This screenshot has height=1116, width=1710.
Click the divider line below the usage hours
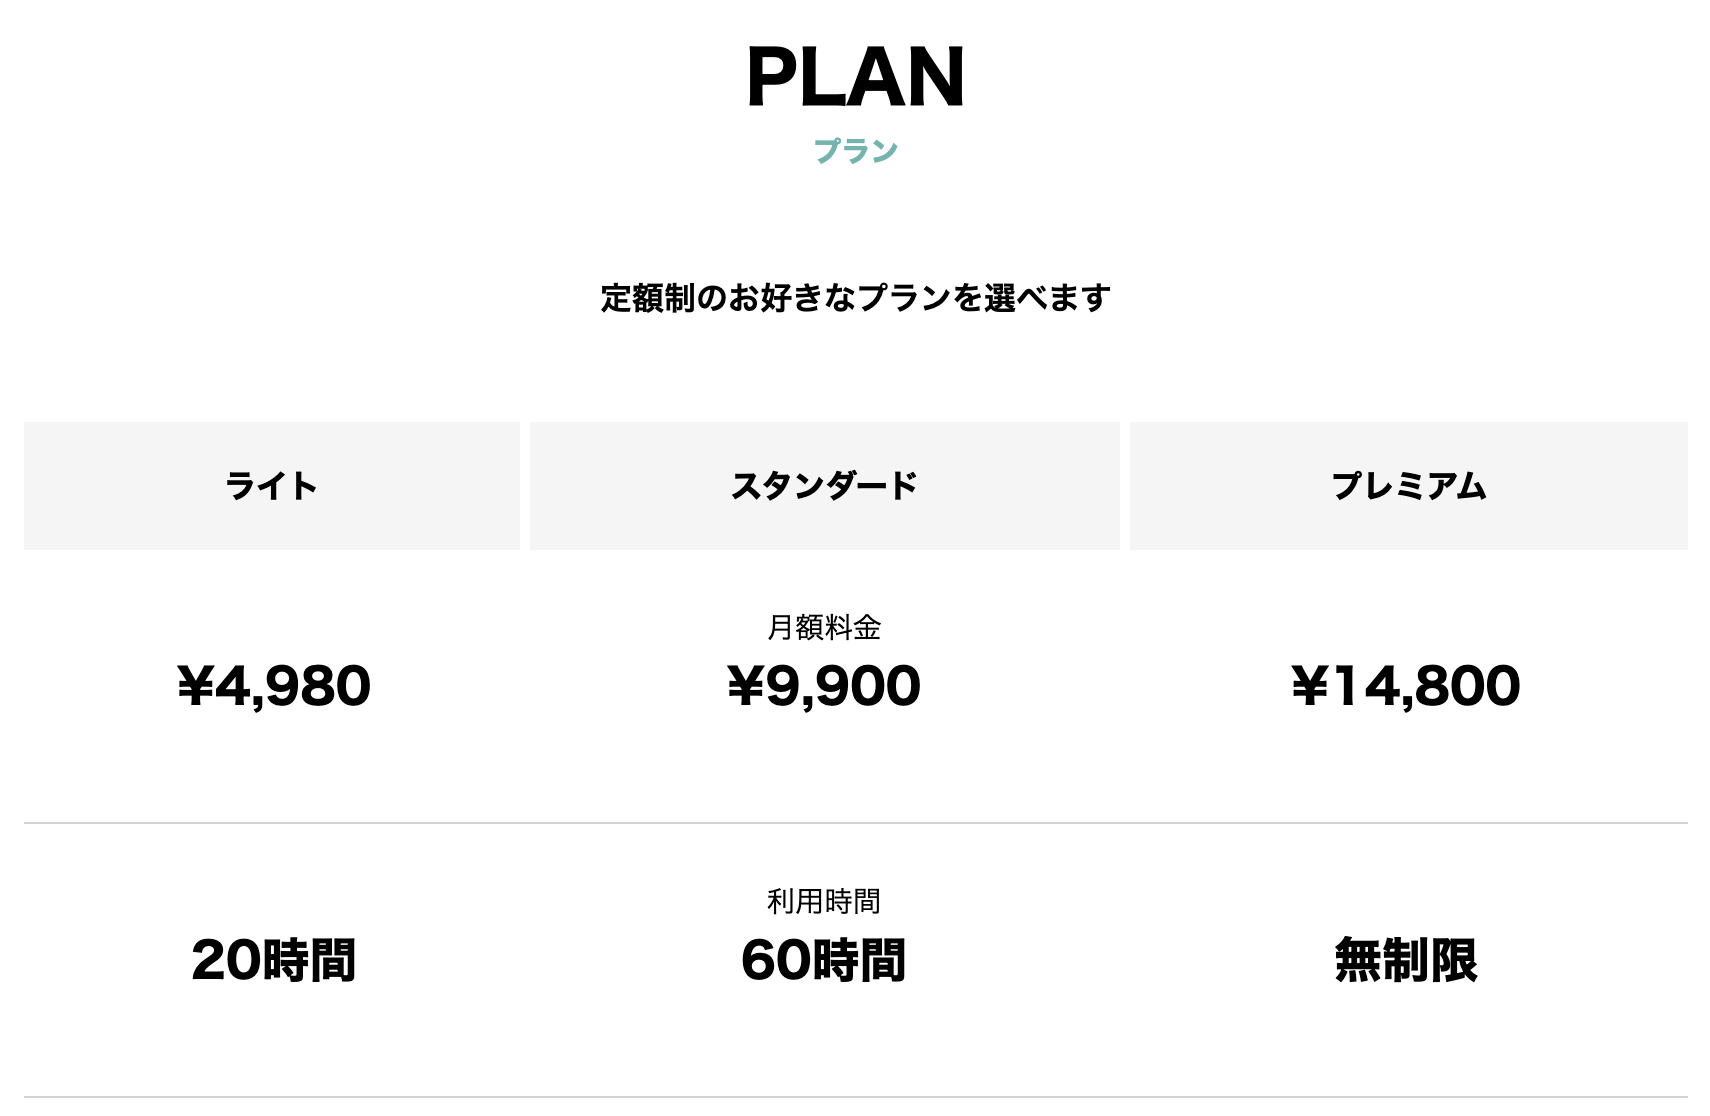[x=855, y=1097]
